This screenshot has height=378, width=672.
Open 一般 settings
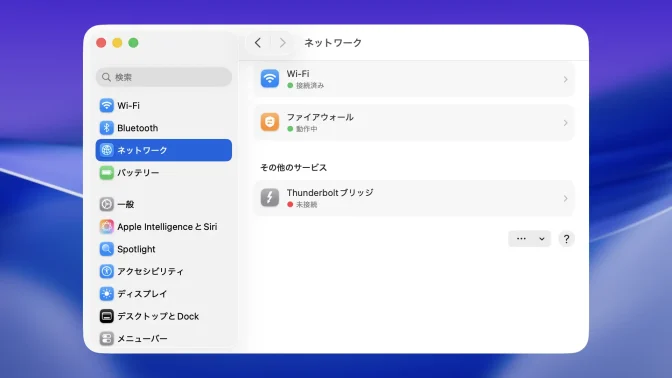164,204
